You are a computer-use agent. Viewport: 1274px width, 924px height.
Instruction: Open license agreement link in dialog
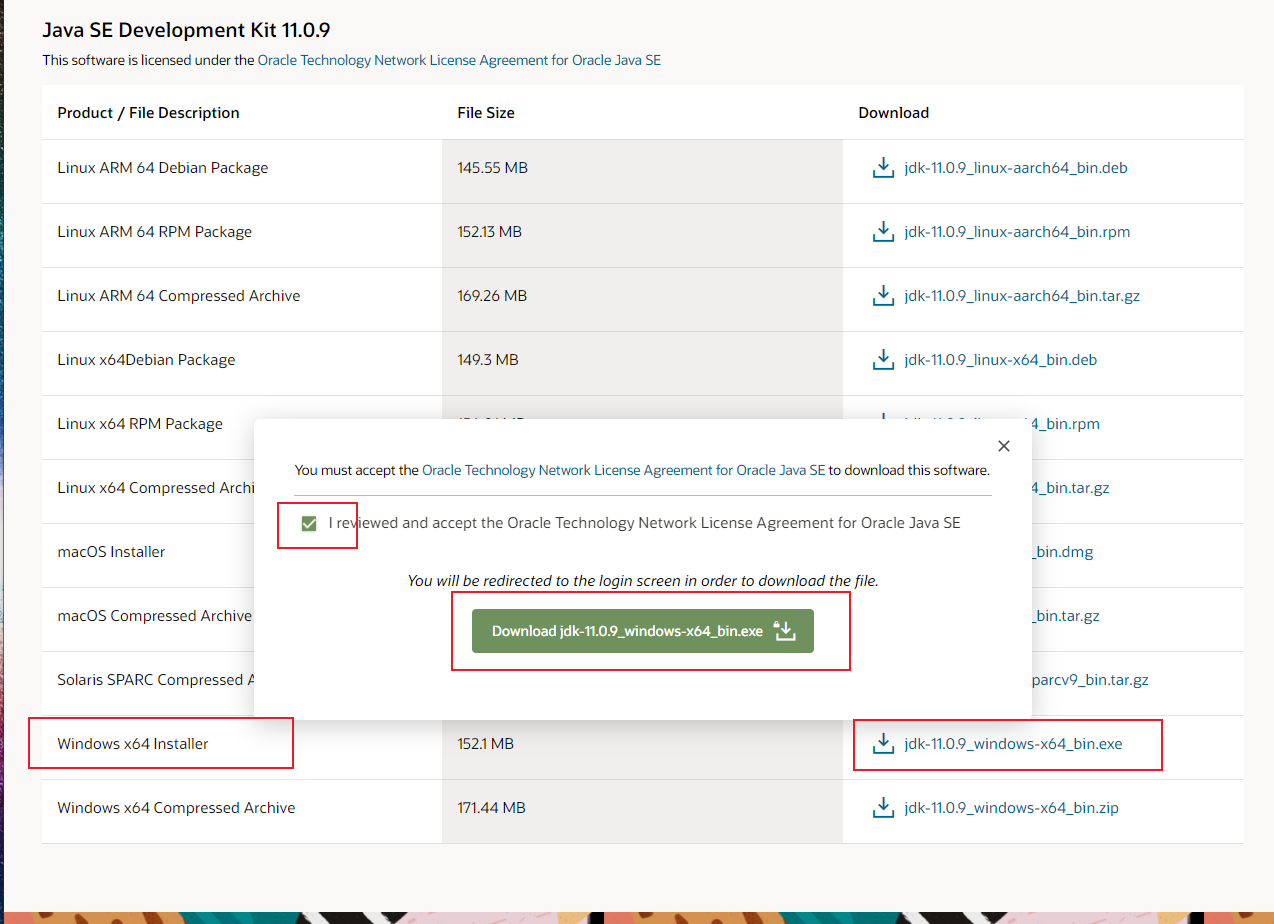(x=624, y=470)
